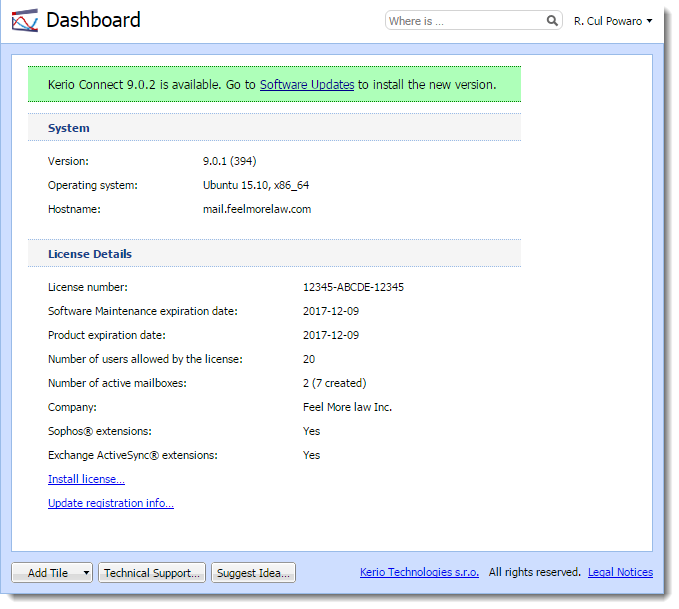Screen dimensions: 679x609
Task: Click the System tile header
Action: click(275, 127)
